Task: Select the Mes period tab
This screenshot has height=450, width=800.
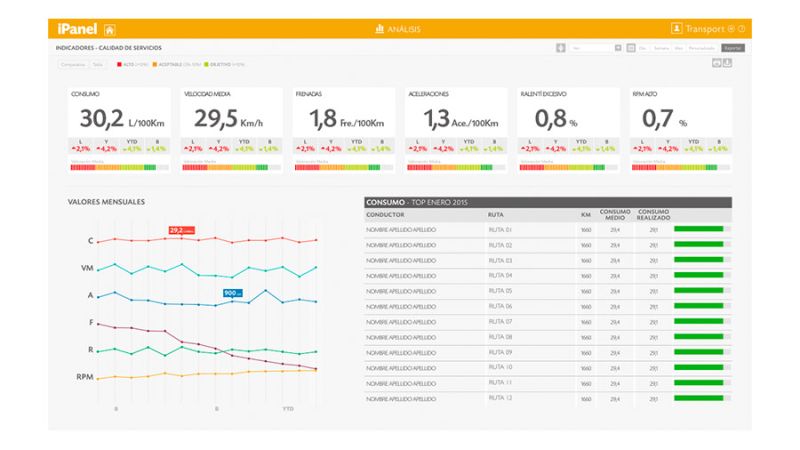Action: [x=679, y=47]
